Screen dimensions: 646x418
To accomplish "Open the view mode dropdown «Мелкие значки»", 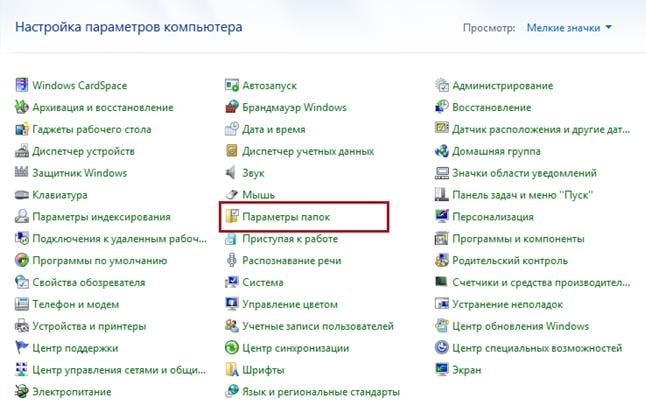I will click(569, 28).
